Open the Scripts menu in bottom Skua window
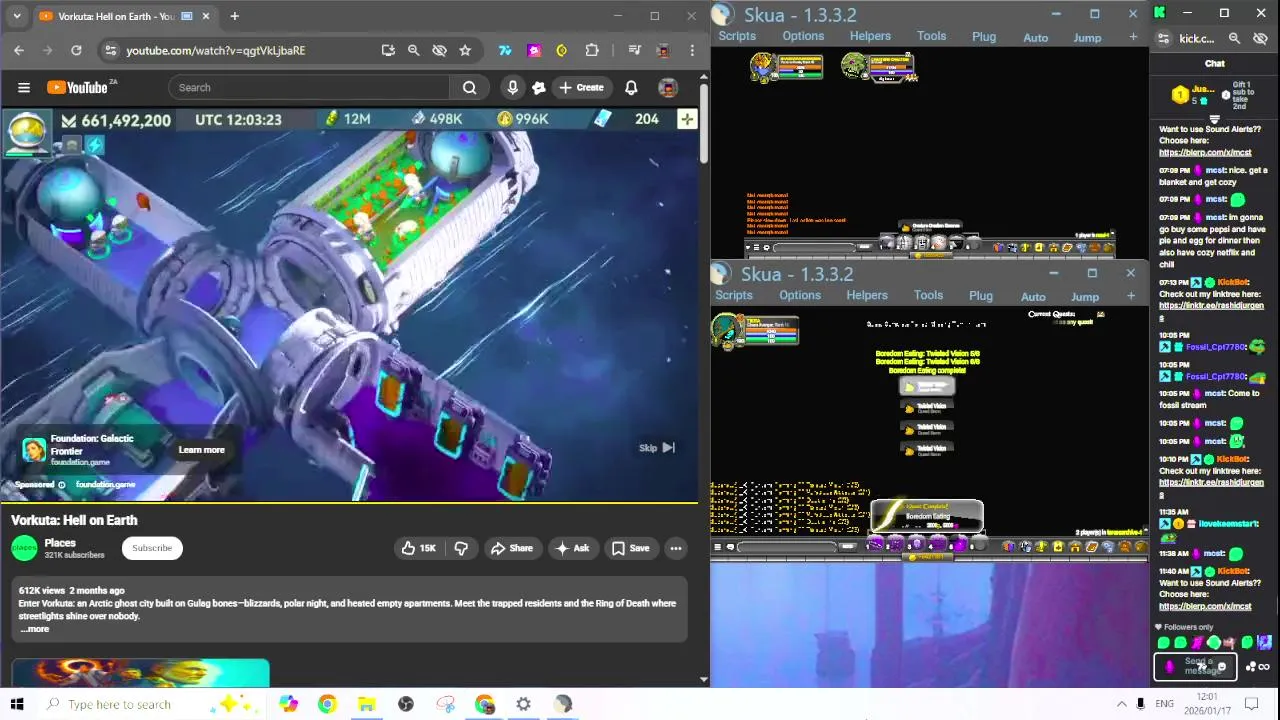The image size is (1280, 720). [734, 295]
